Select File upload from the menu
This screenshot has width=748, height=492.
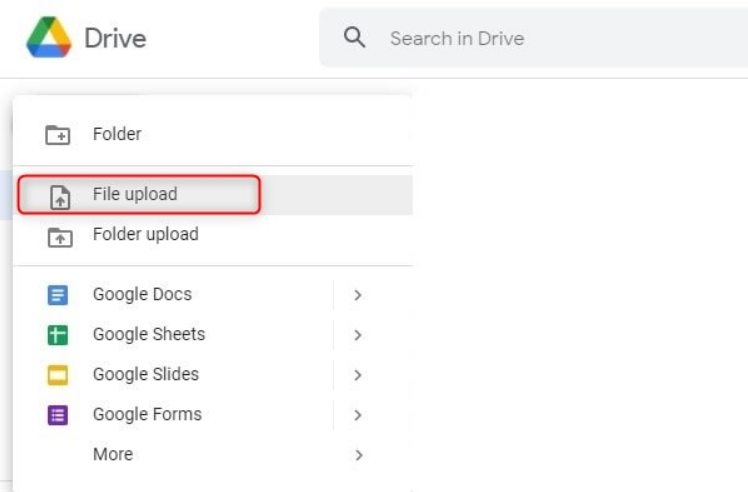[x=135, y=194]
